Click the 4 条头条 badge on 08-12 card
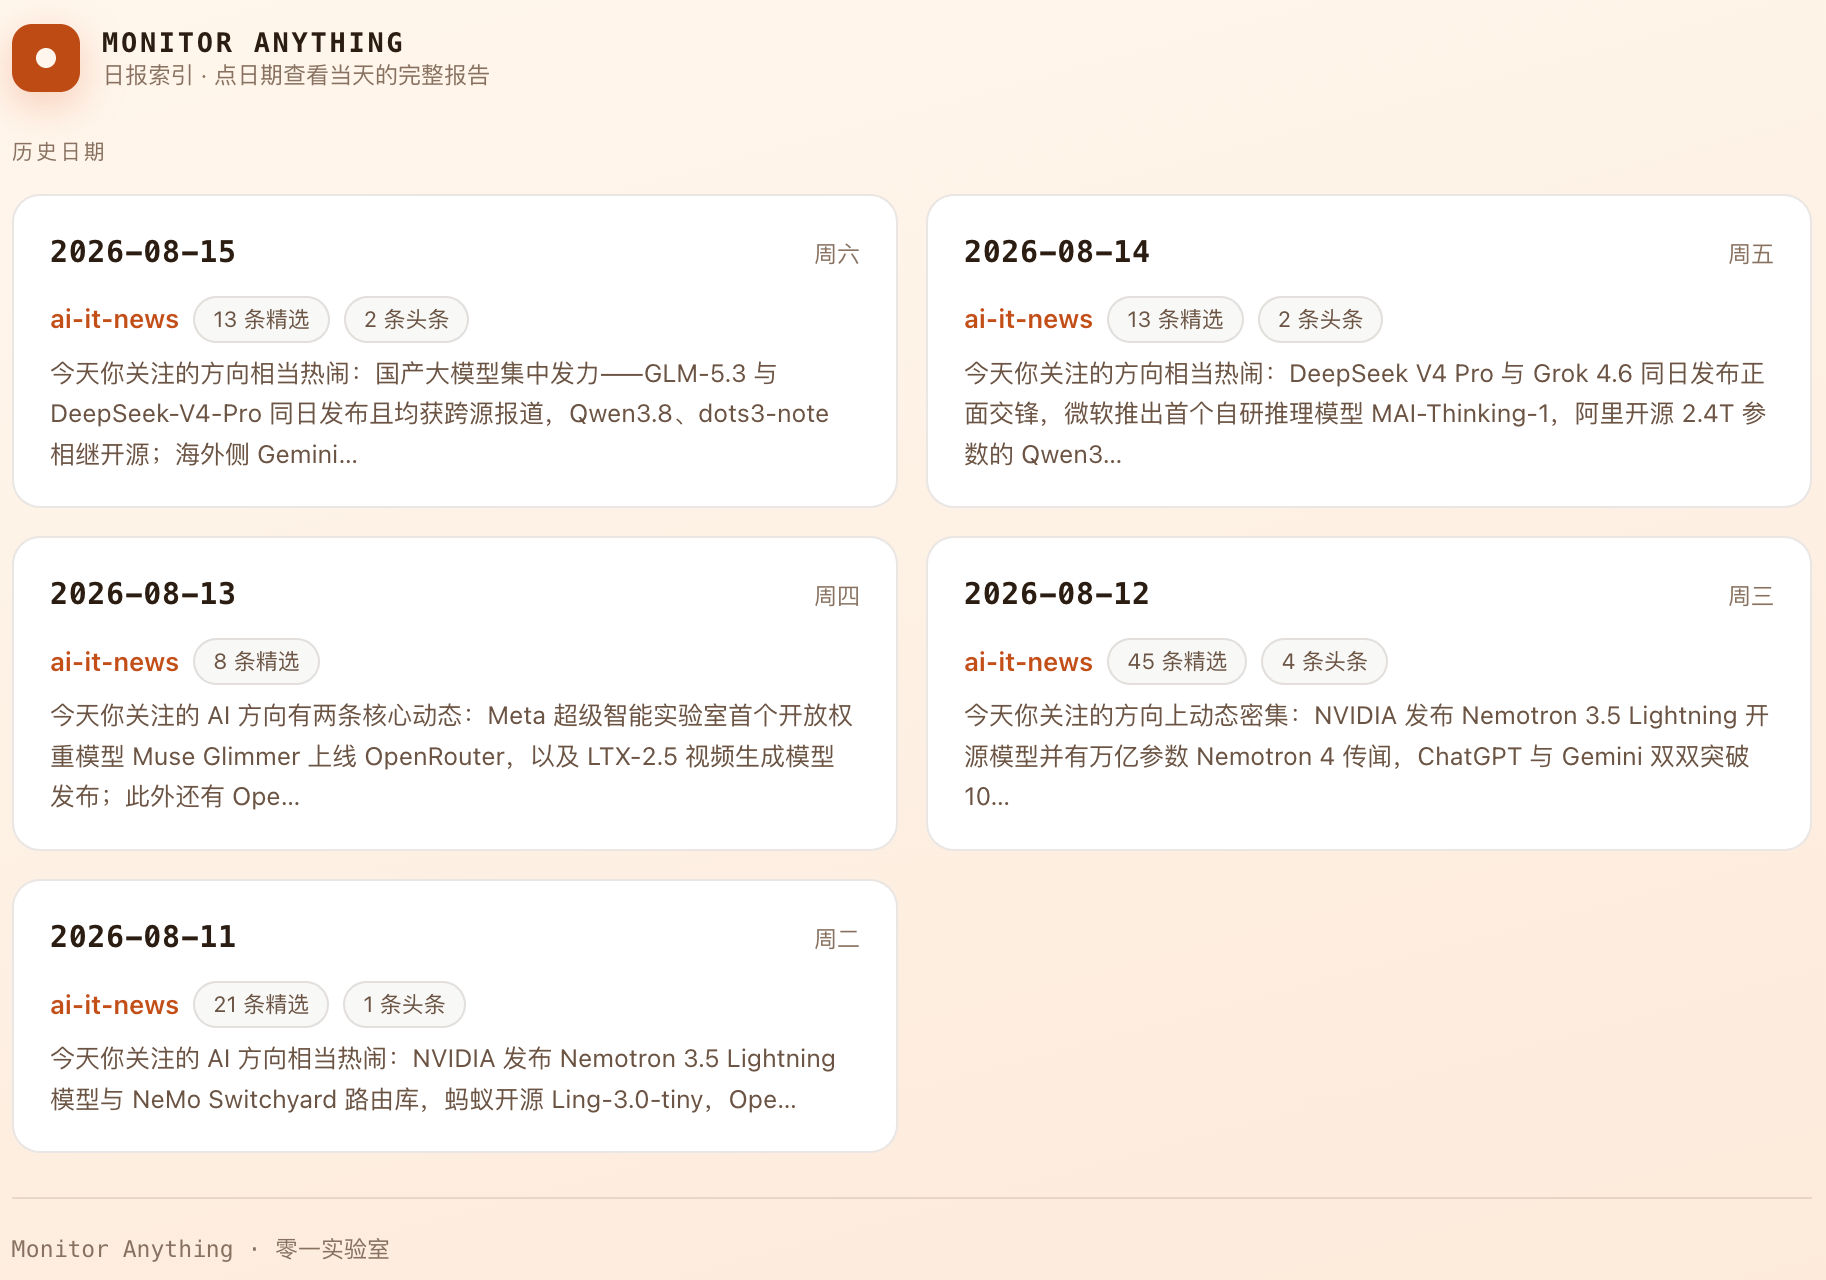Image resolution: width=1826 pixels, height=1280 pixels. click(x=1324, y=662)
